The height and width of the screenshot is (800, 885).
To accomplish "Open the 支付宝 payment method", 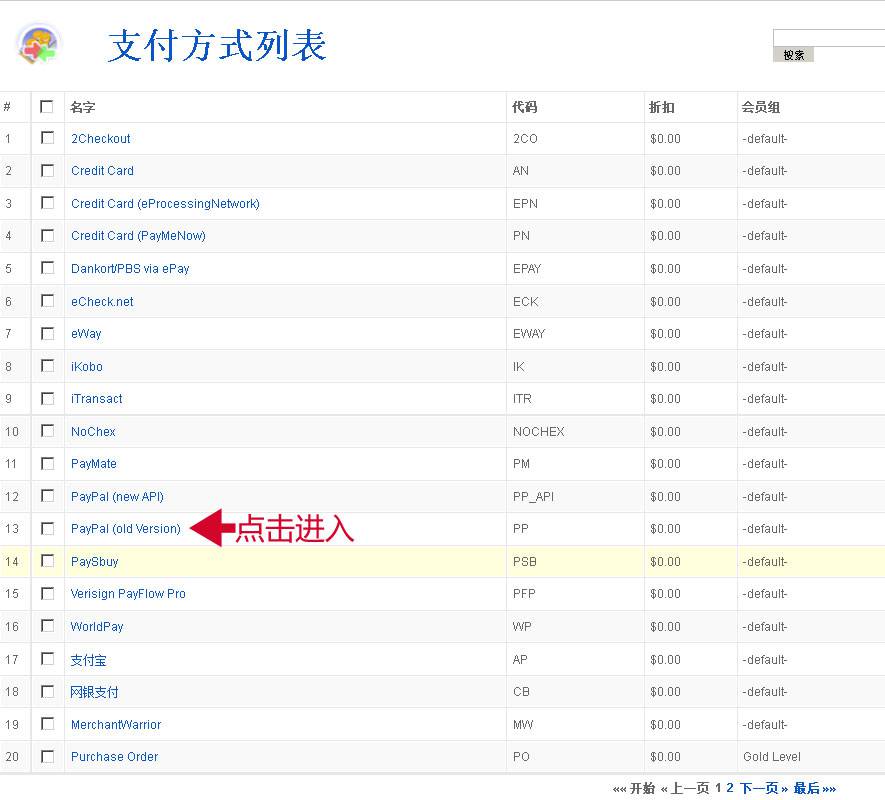I will pyautogui.click(x=88, y=659).
